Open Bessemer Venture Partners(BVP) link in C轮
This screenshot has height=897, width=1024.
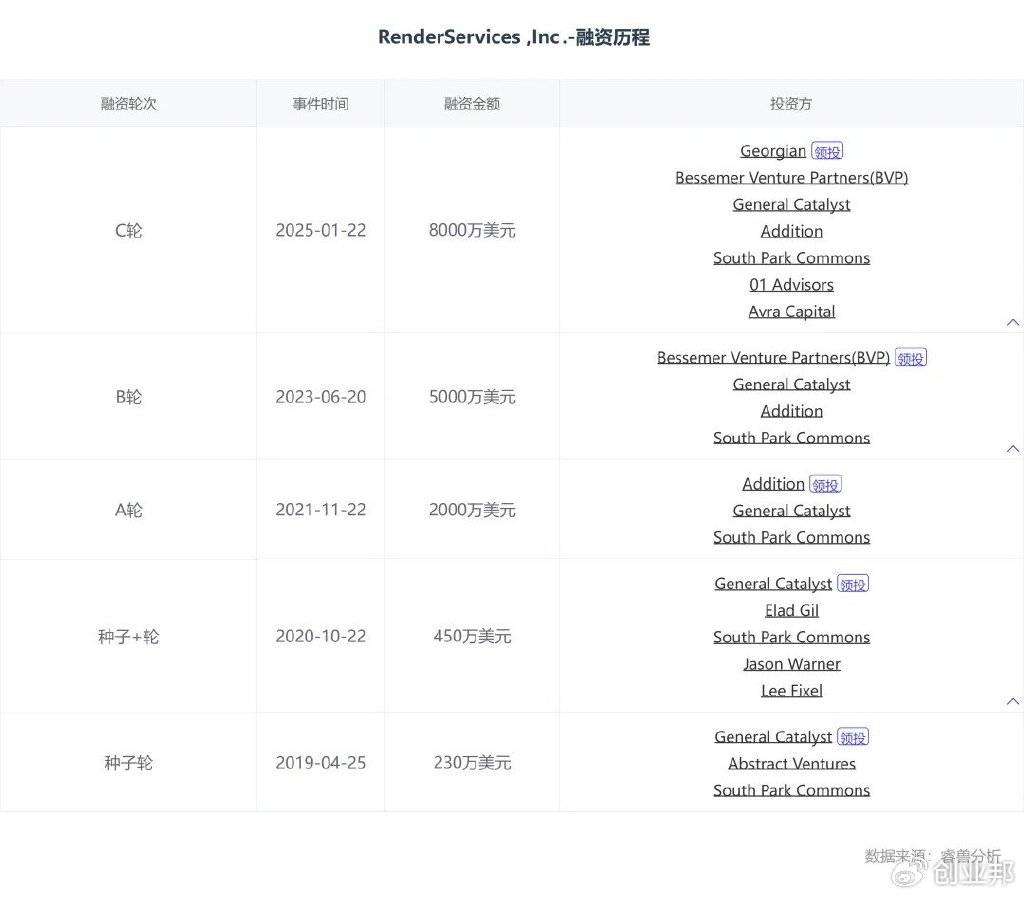(792, 178)
